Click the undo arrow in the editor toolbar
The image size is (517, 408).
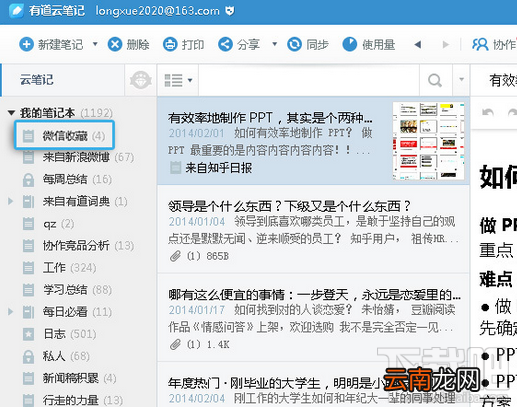488,113
